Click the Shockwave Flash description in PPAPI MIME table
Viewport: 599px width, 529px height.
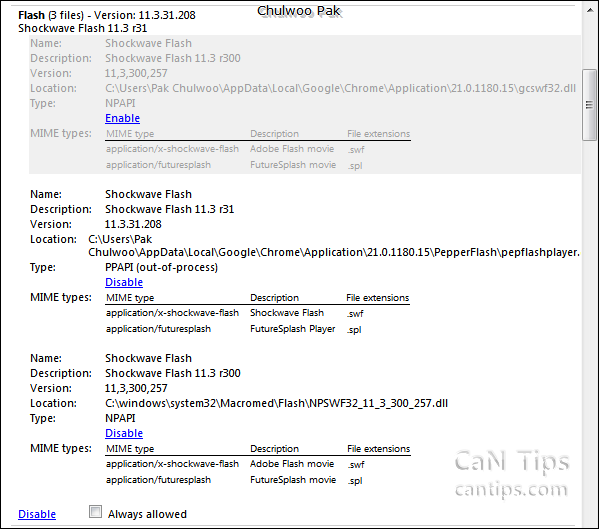click(x=287, y=313)
